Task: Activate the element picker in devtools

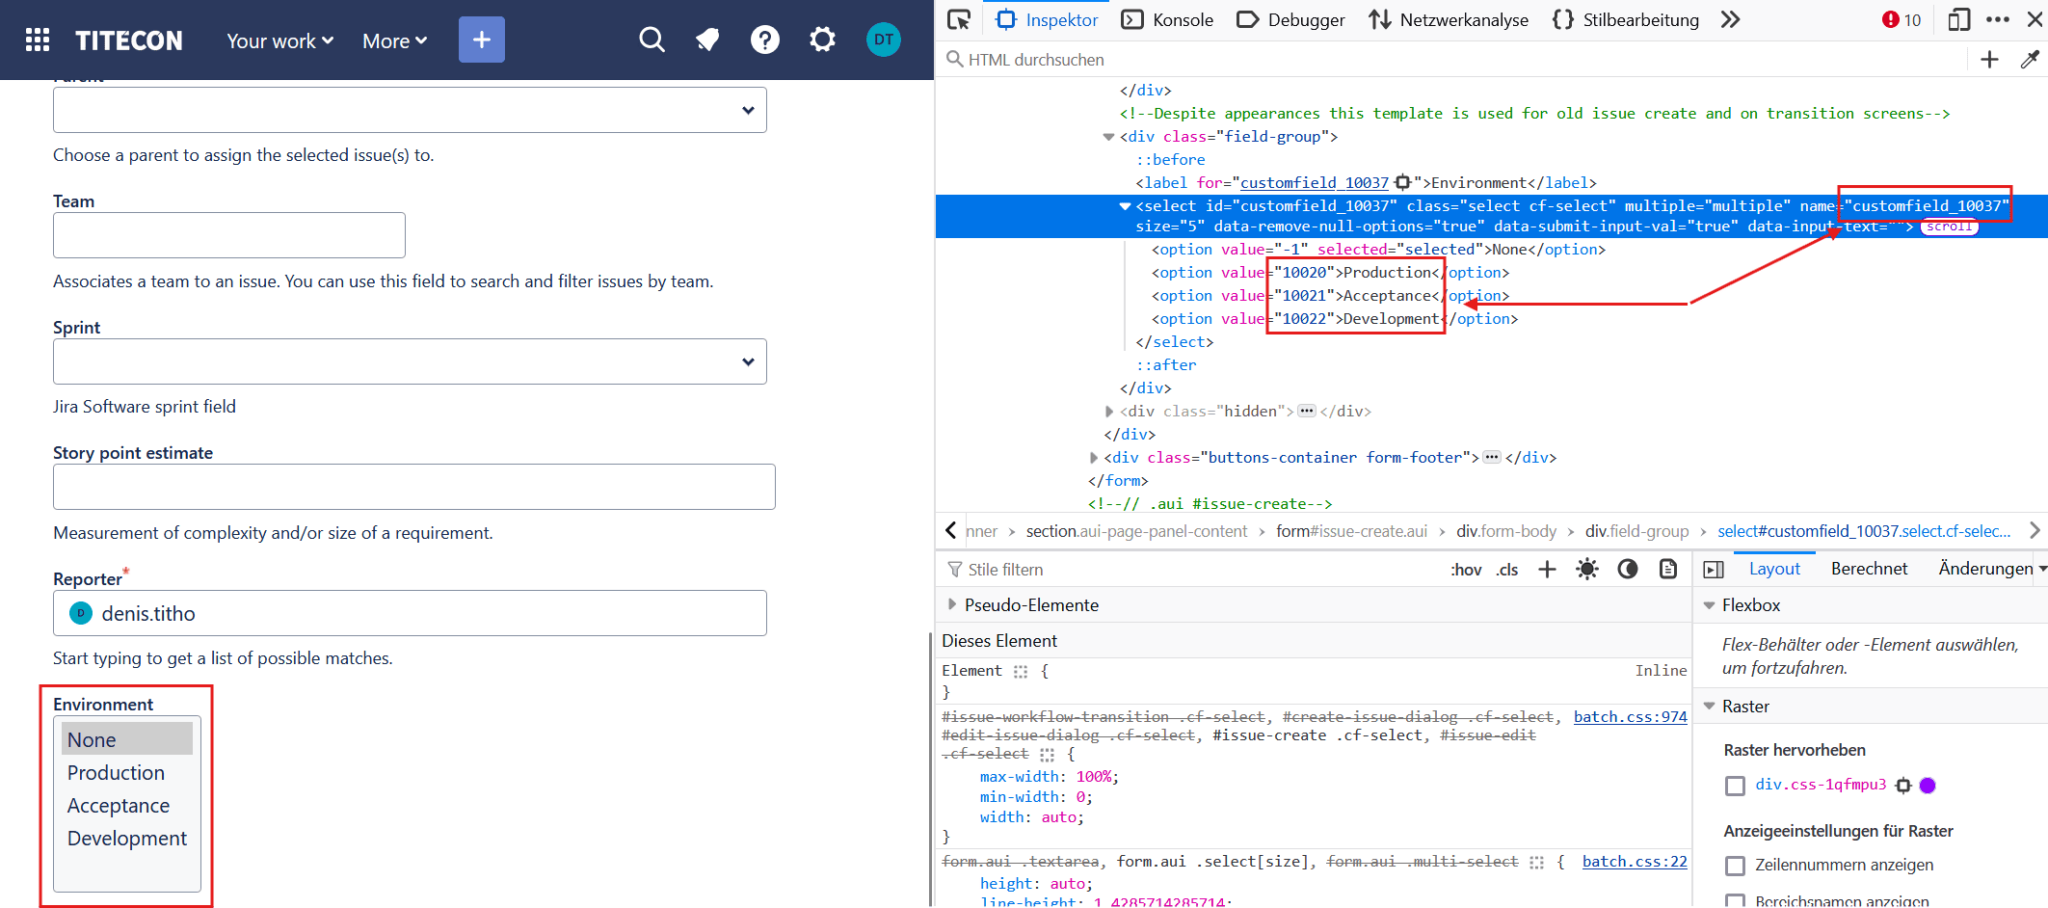Action: click(959, 20)
